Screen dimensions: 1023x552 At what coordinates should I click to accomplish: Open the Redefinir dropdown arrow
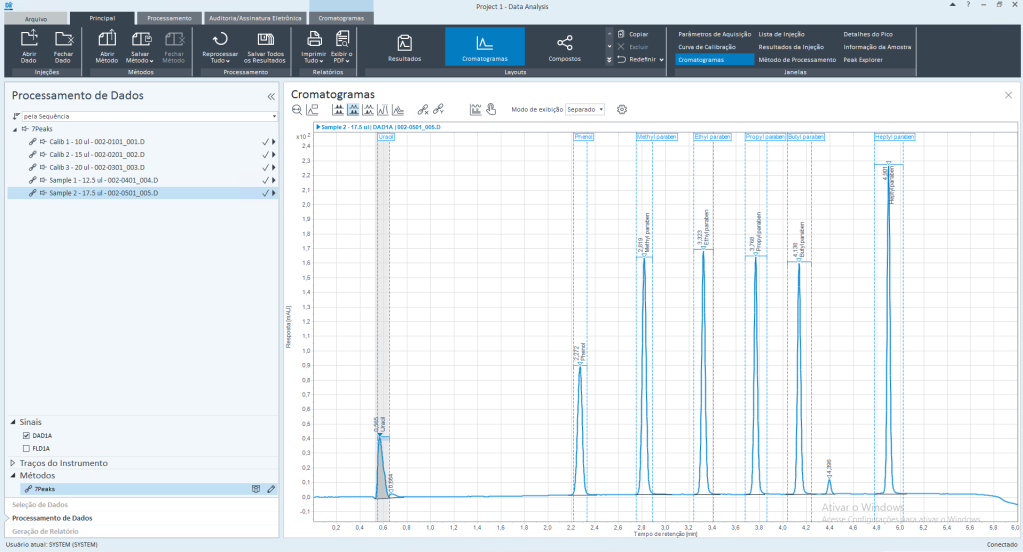pyautogui.click(x=662, y=59)
